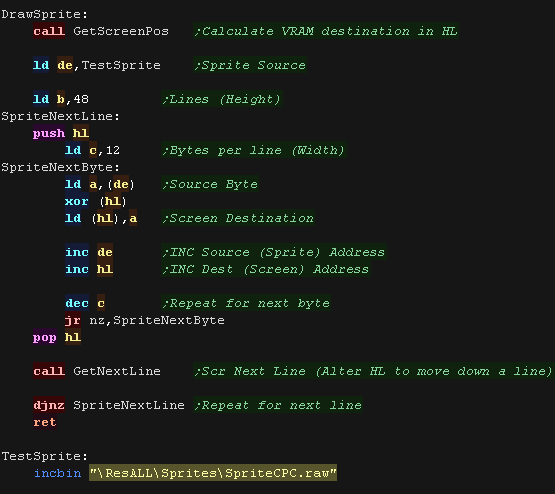Click the GetNextLine call target
The width and height of the screenshot is (555, 494).
[x=117, y=371]
